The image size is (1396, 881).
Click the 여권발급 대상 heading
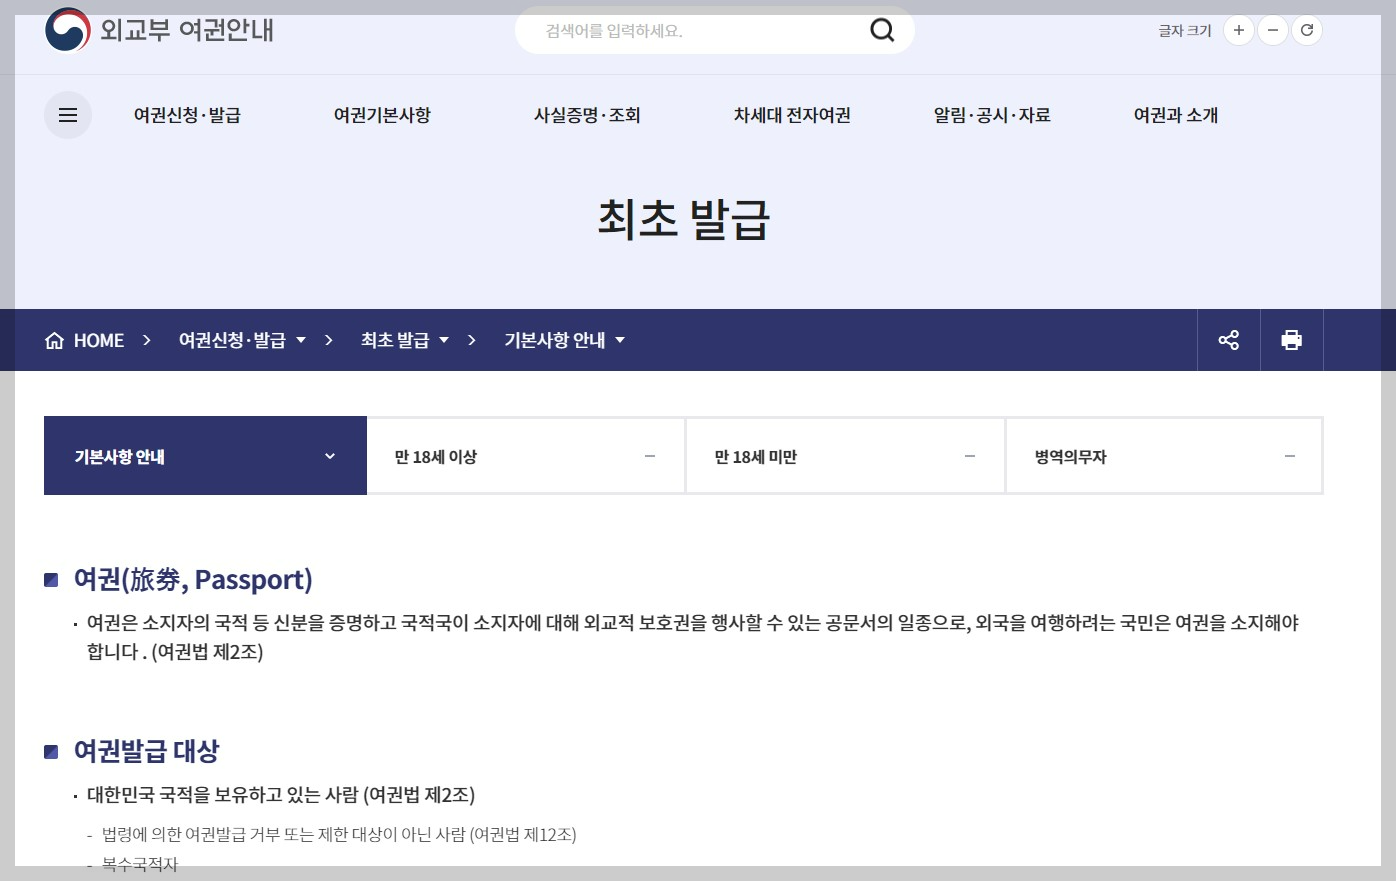[x=146, y=751]
